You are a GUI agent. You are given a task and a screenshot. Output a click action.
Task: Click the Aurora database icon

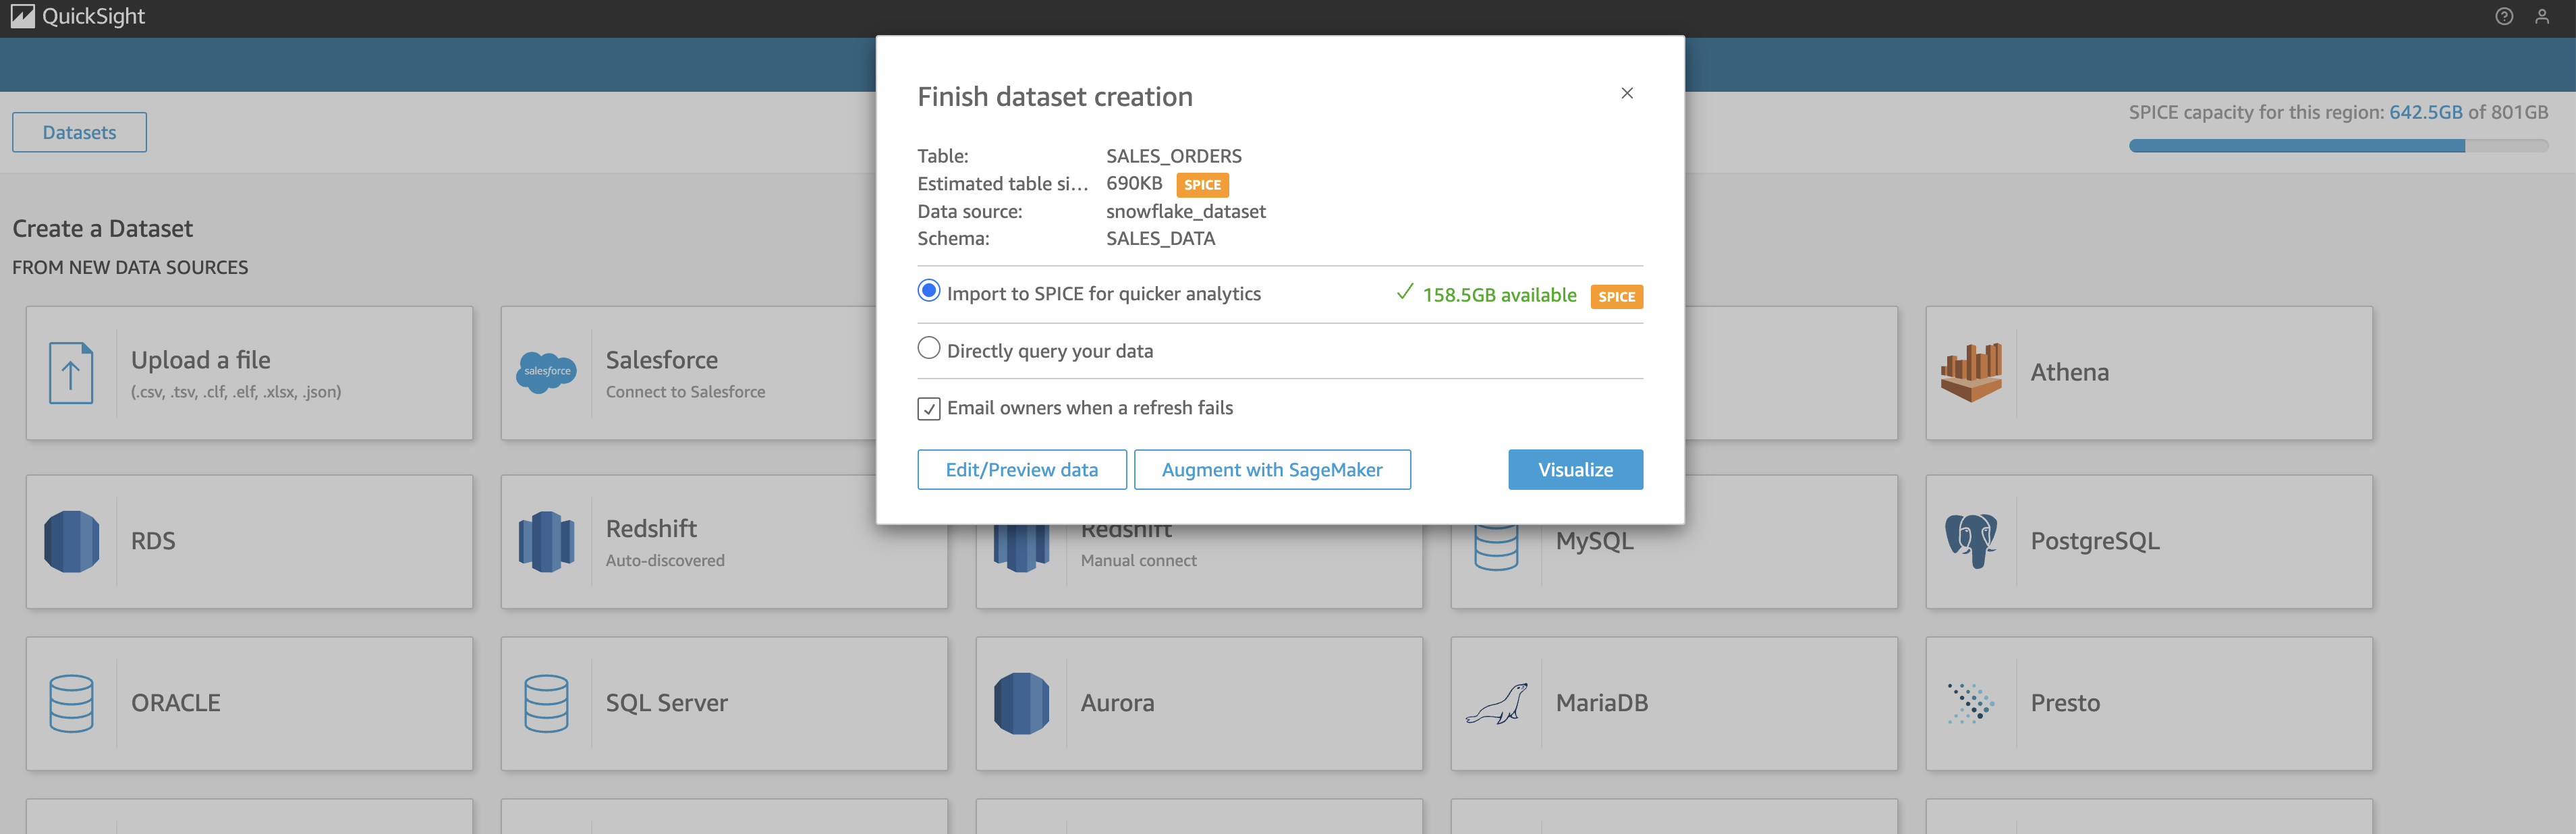pos(1021,704)
